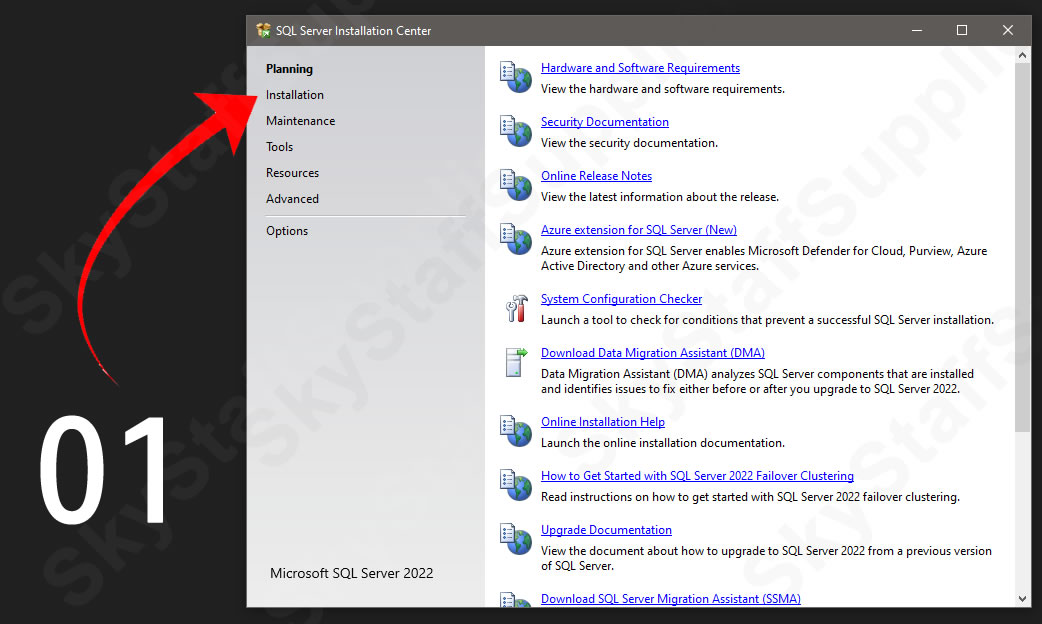The width and height of the screenshot is (1042, 624).
Task: Minimize the SQL Server Installation Center window
Action: point(916,31)
